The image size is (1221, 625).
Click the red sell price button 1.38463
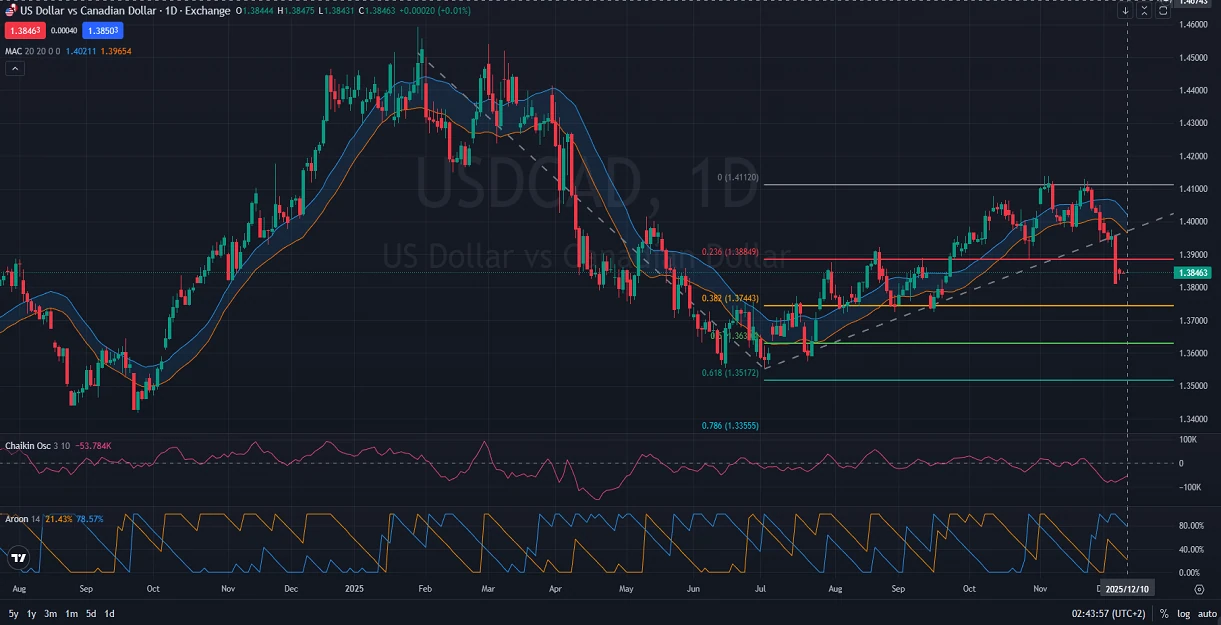(x=25, y=31)
